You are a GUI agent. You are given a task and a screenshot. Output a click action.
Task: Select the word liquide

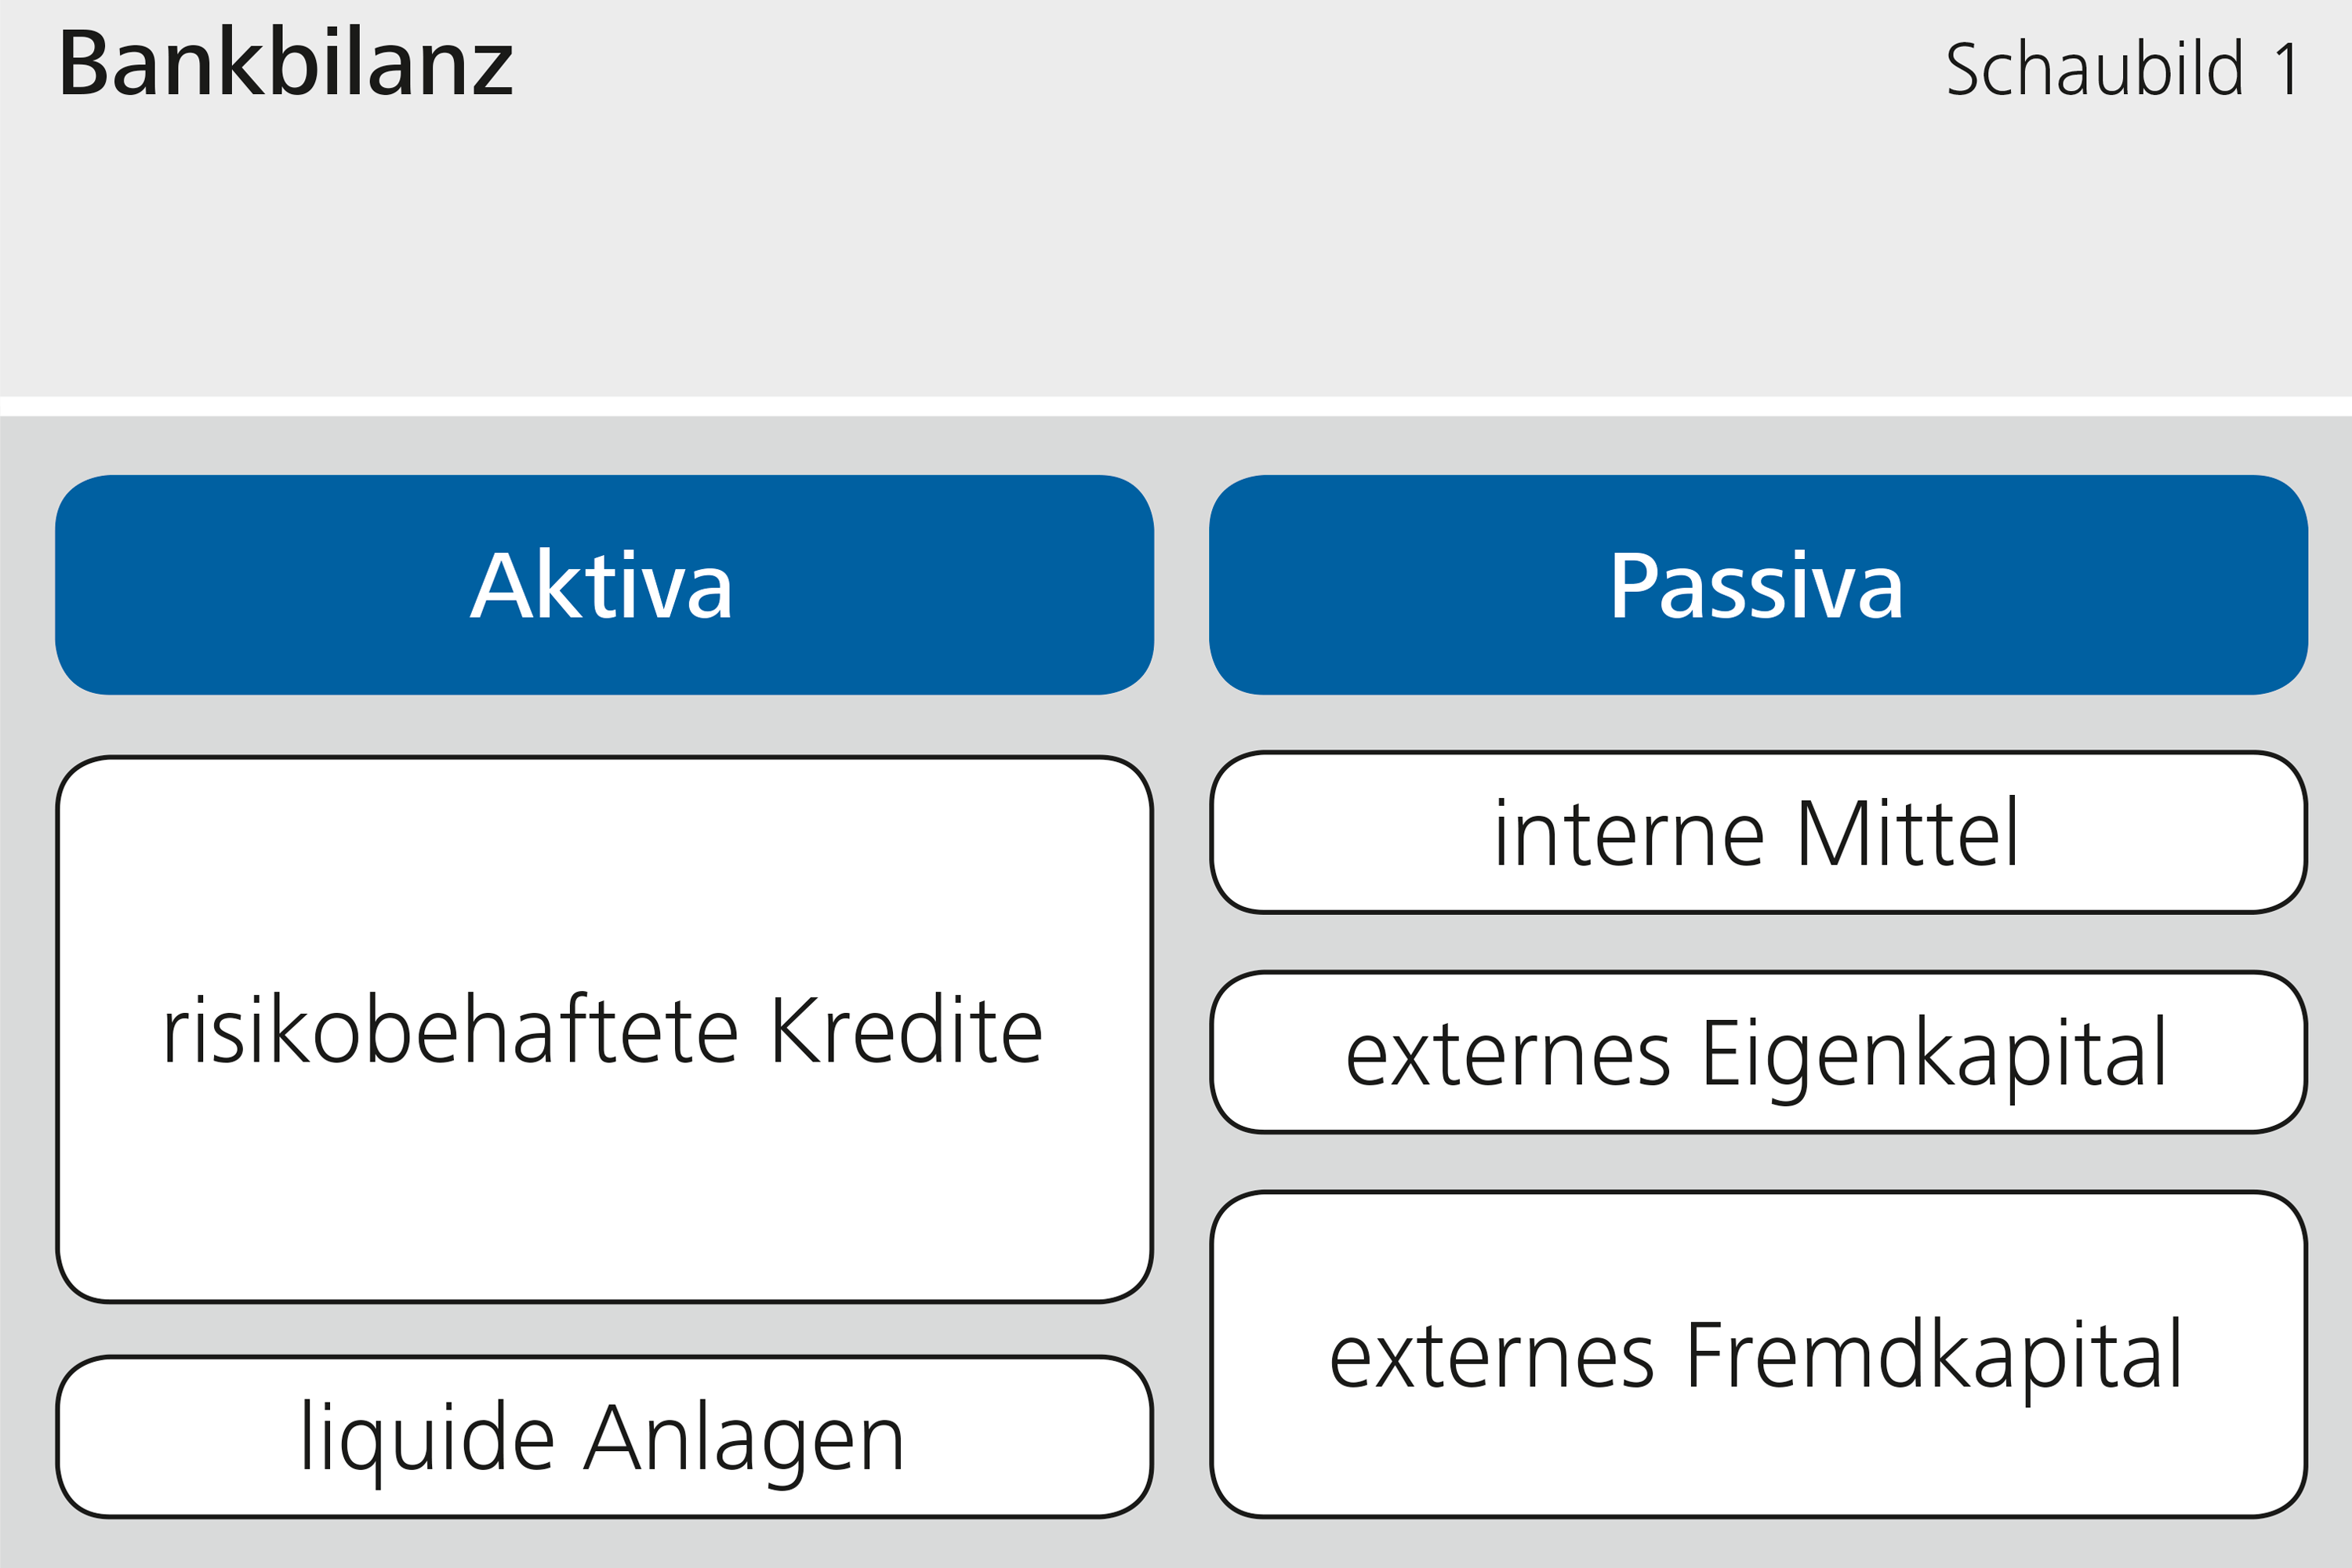click(427, 1441)
